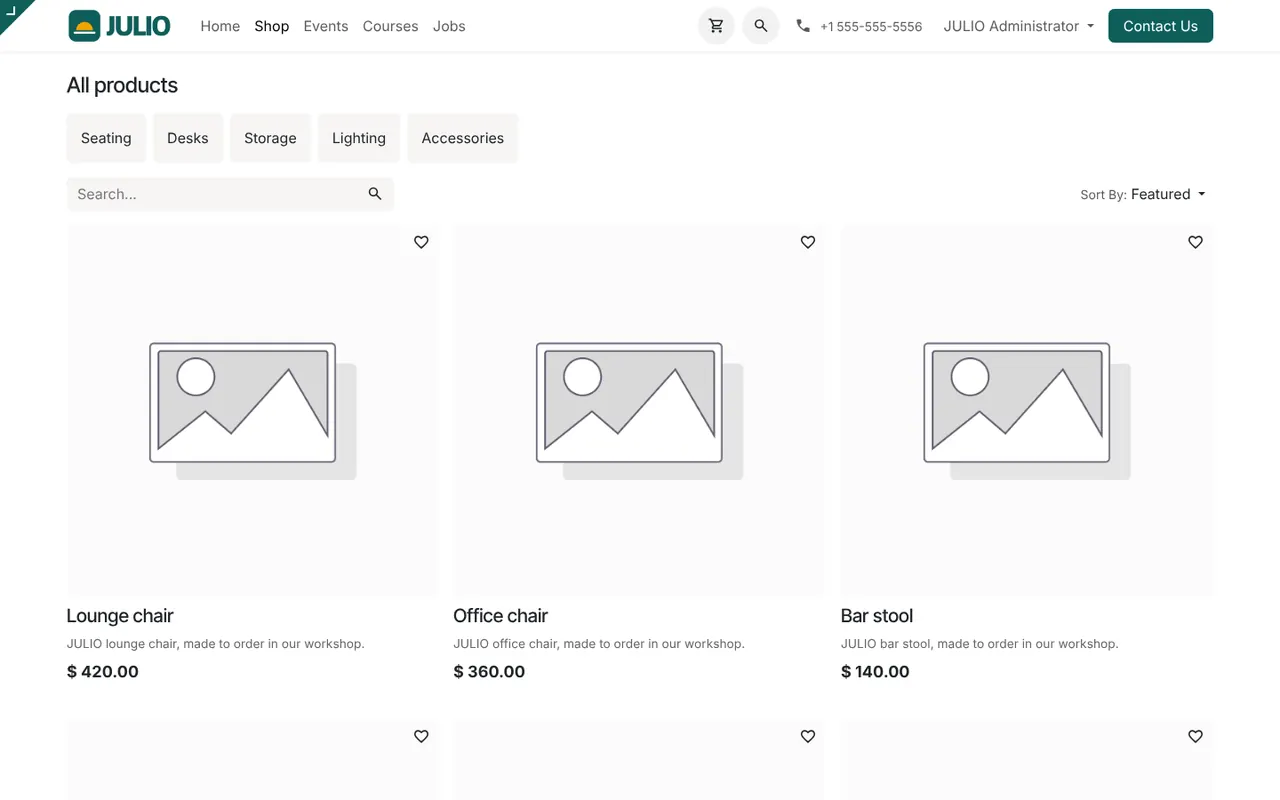Click the phone icon beside the number
The width and height of the screenshot is (1280, 800).
click(x=803, y=26)
